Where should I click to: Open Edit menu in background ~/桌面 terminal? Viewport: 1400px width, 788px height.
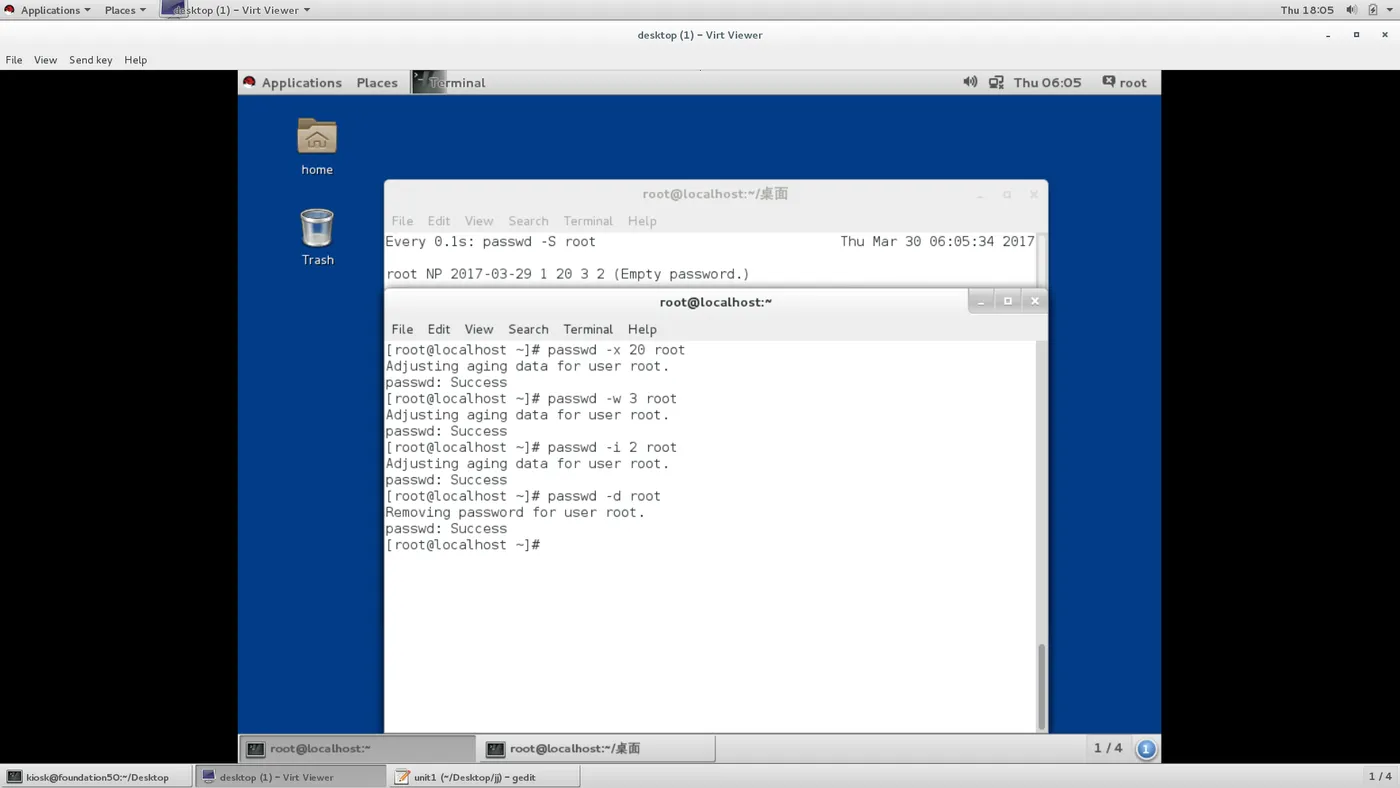coord(439,221)
